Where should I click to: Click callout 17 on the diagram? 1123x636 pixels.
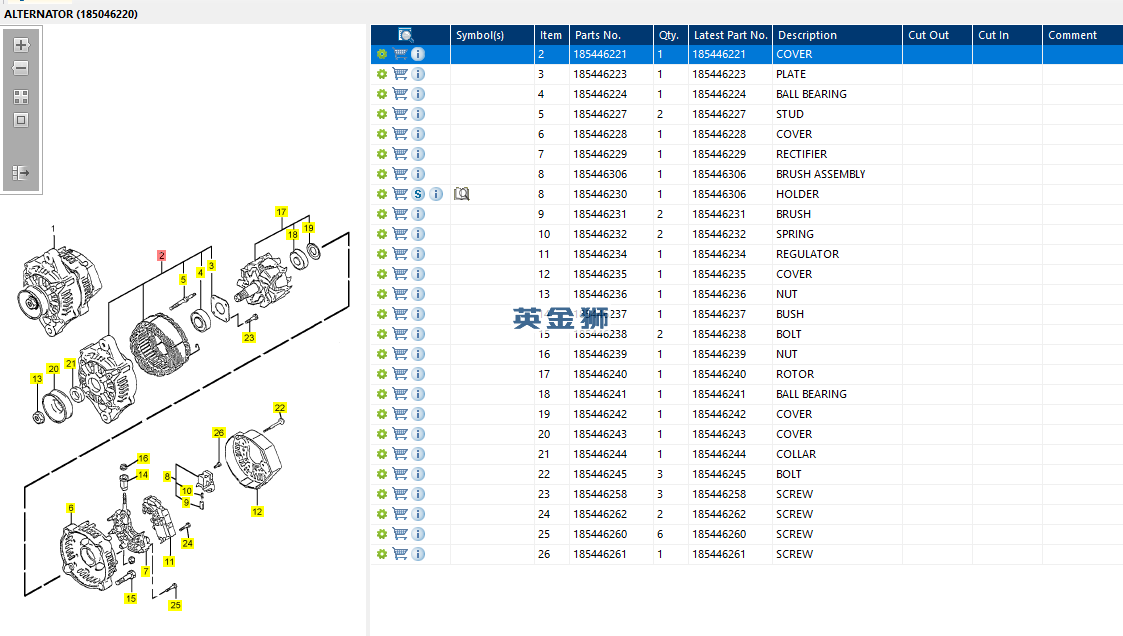281,212
